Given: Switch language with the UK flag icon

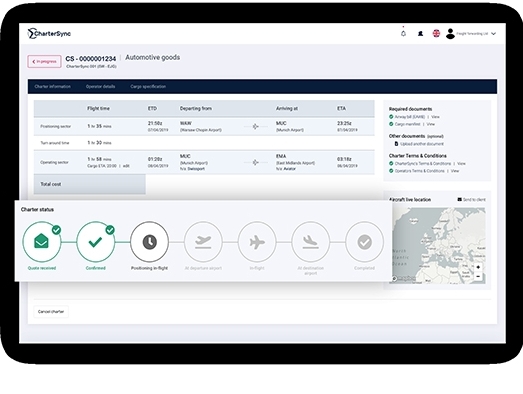Looking at the screenshot, I should [436, 33].
